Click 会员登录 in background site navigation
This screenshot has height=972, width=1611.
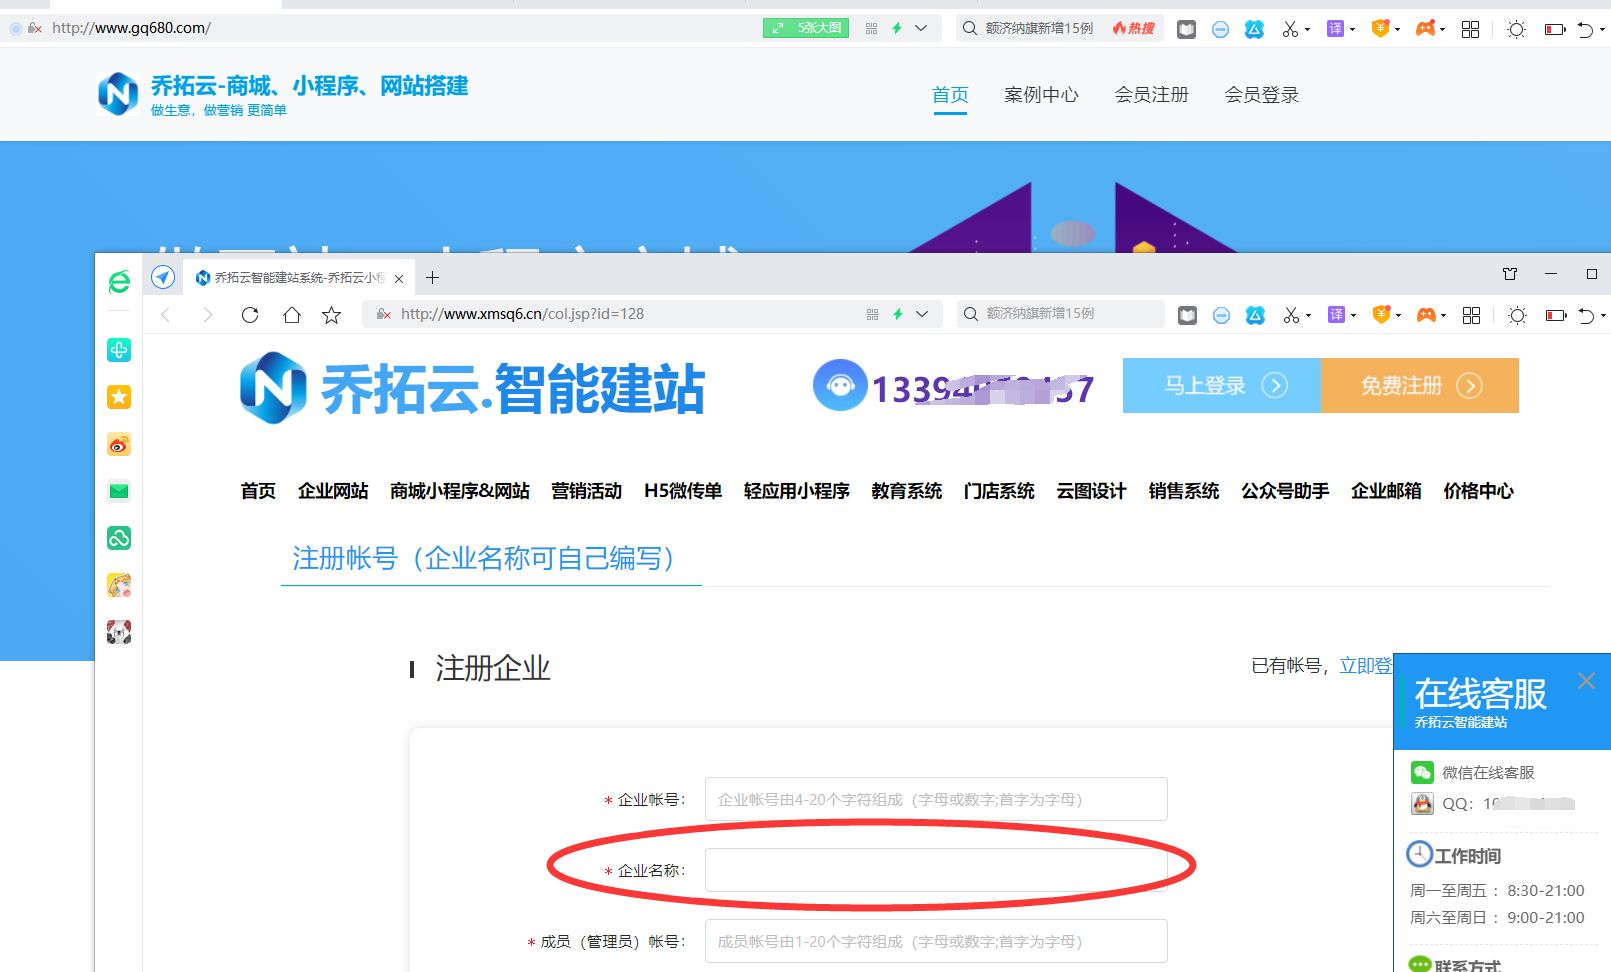[1261, 95]
